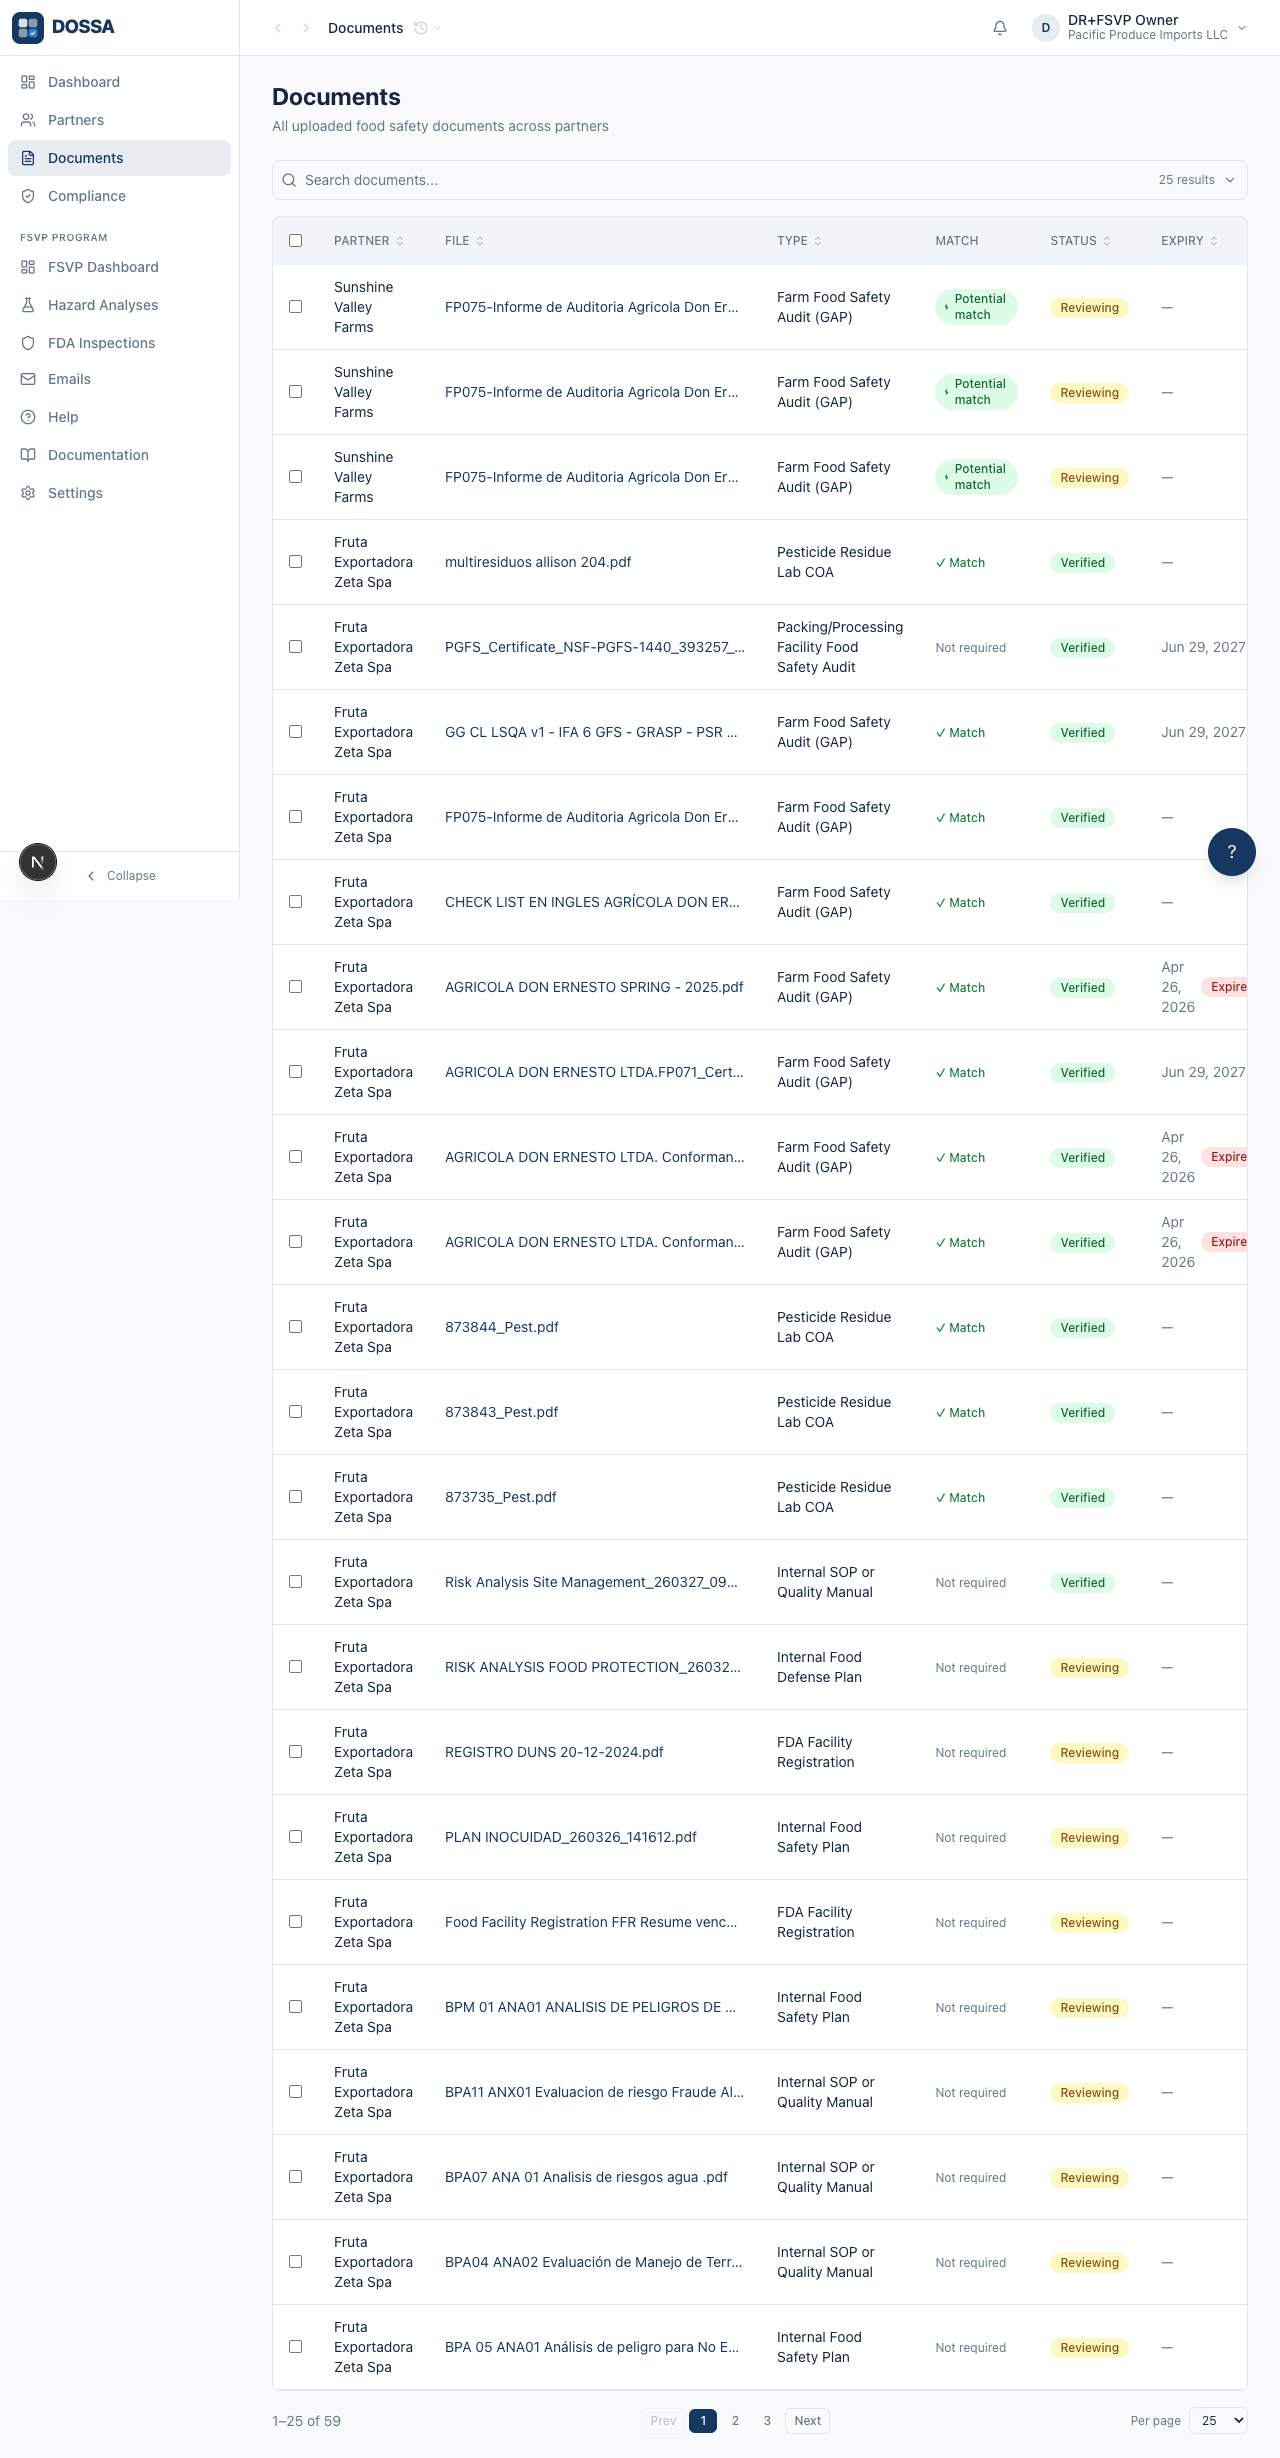This screenshot has width=1280, height=2458.
Task: Open Dashboard in the sidebar
Action: (119, 82)
